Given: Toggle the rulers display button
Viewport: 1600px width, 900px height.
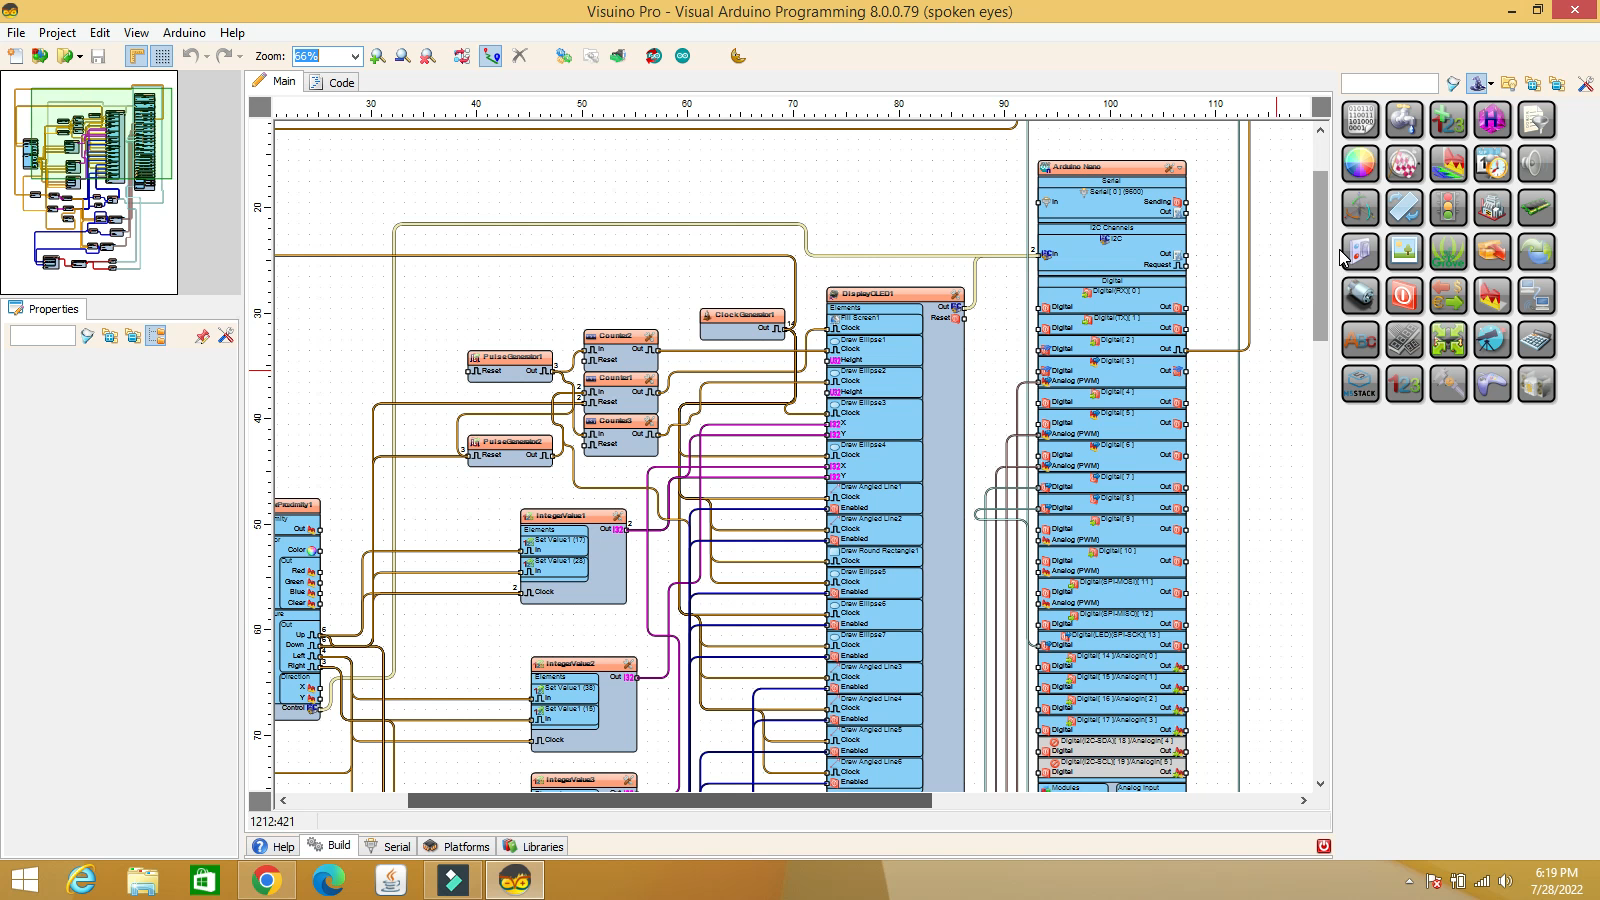Looking at the screenshot, I should pos(137,56).
